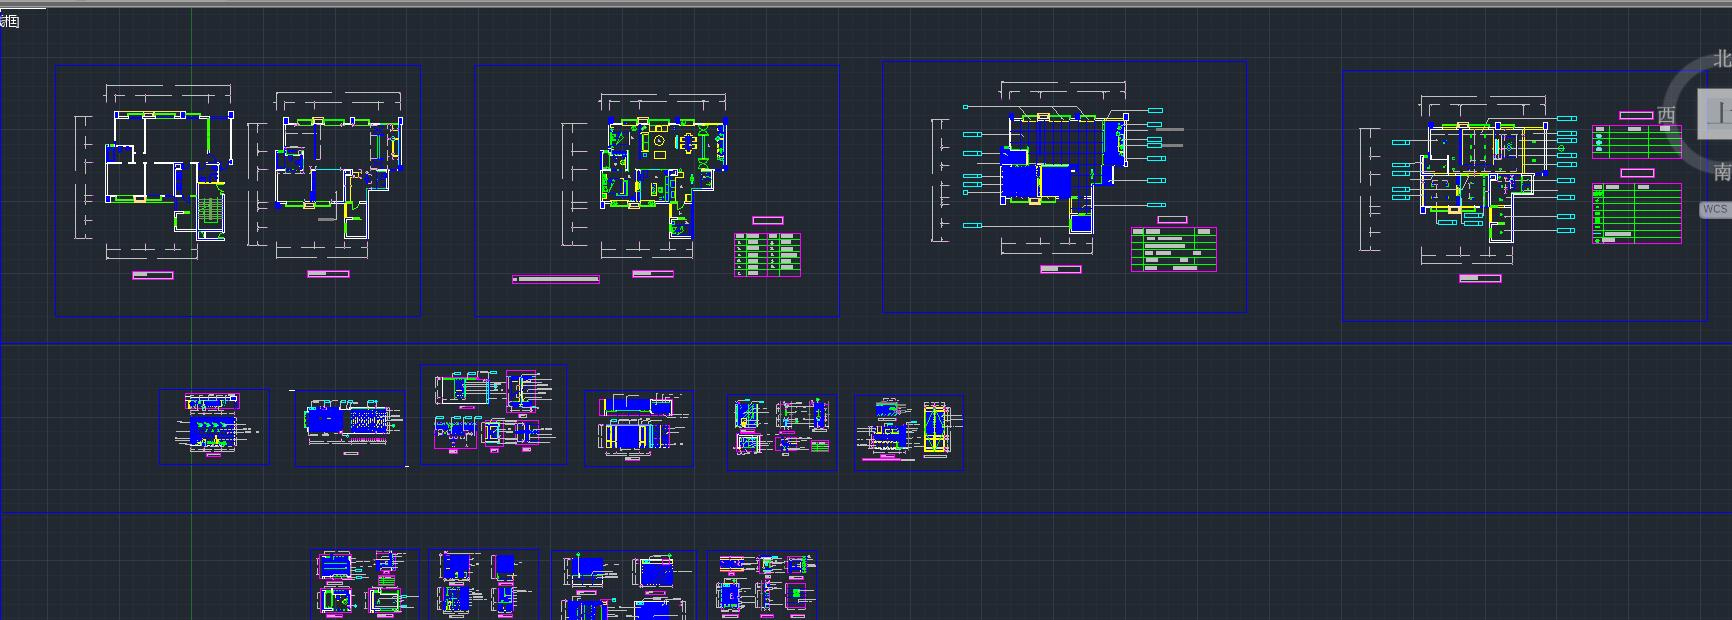Click the green material table beside flooring plan
1732x620 pixels.
point(1174,249)
